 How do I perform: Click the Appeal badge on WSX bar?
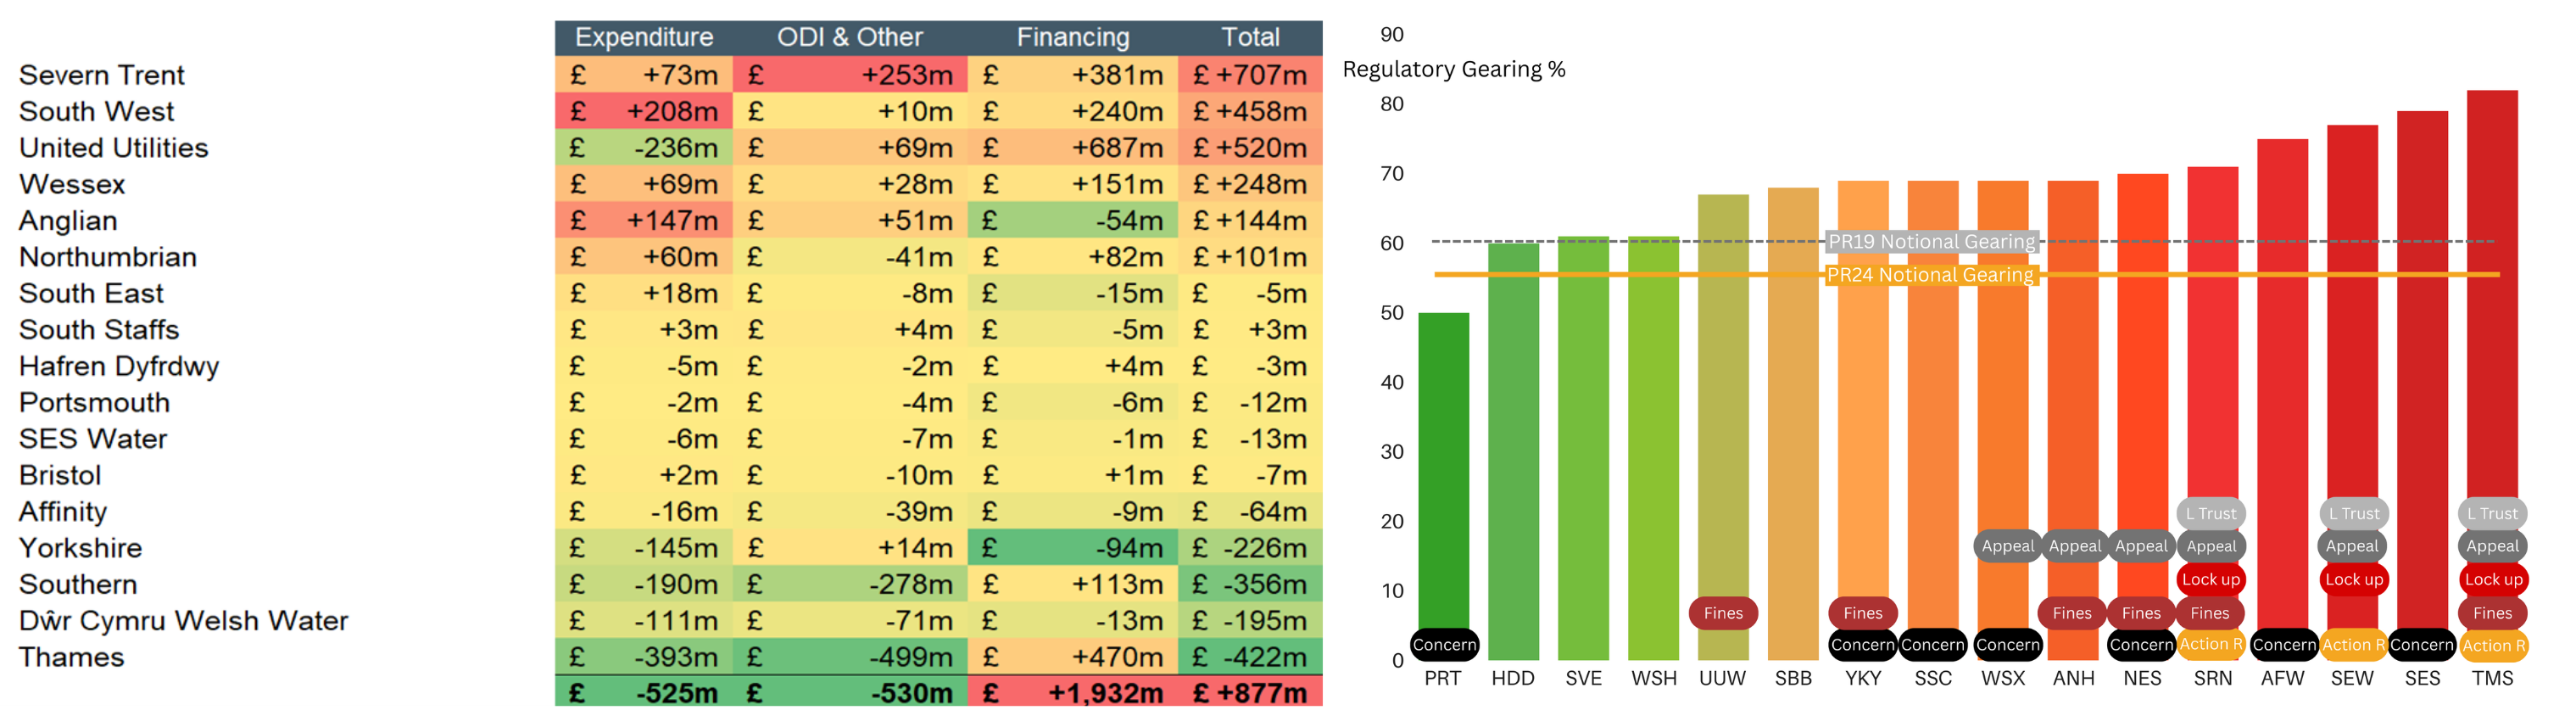pyautogui.click(x=2007, y=546)
